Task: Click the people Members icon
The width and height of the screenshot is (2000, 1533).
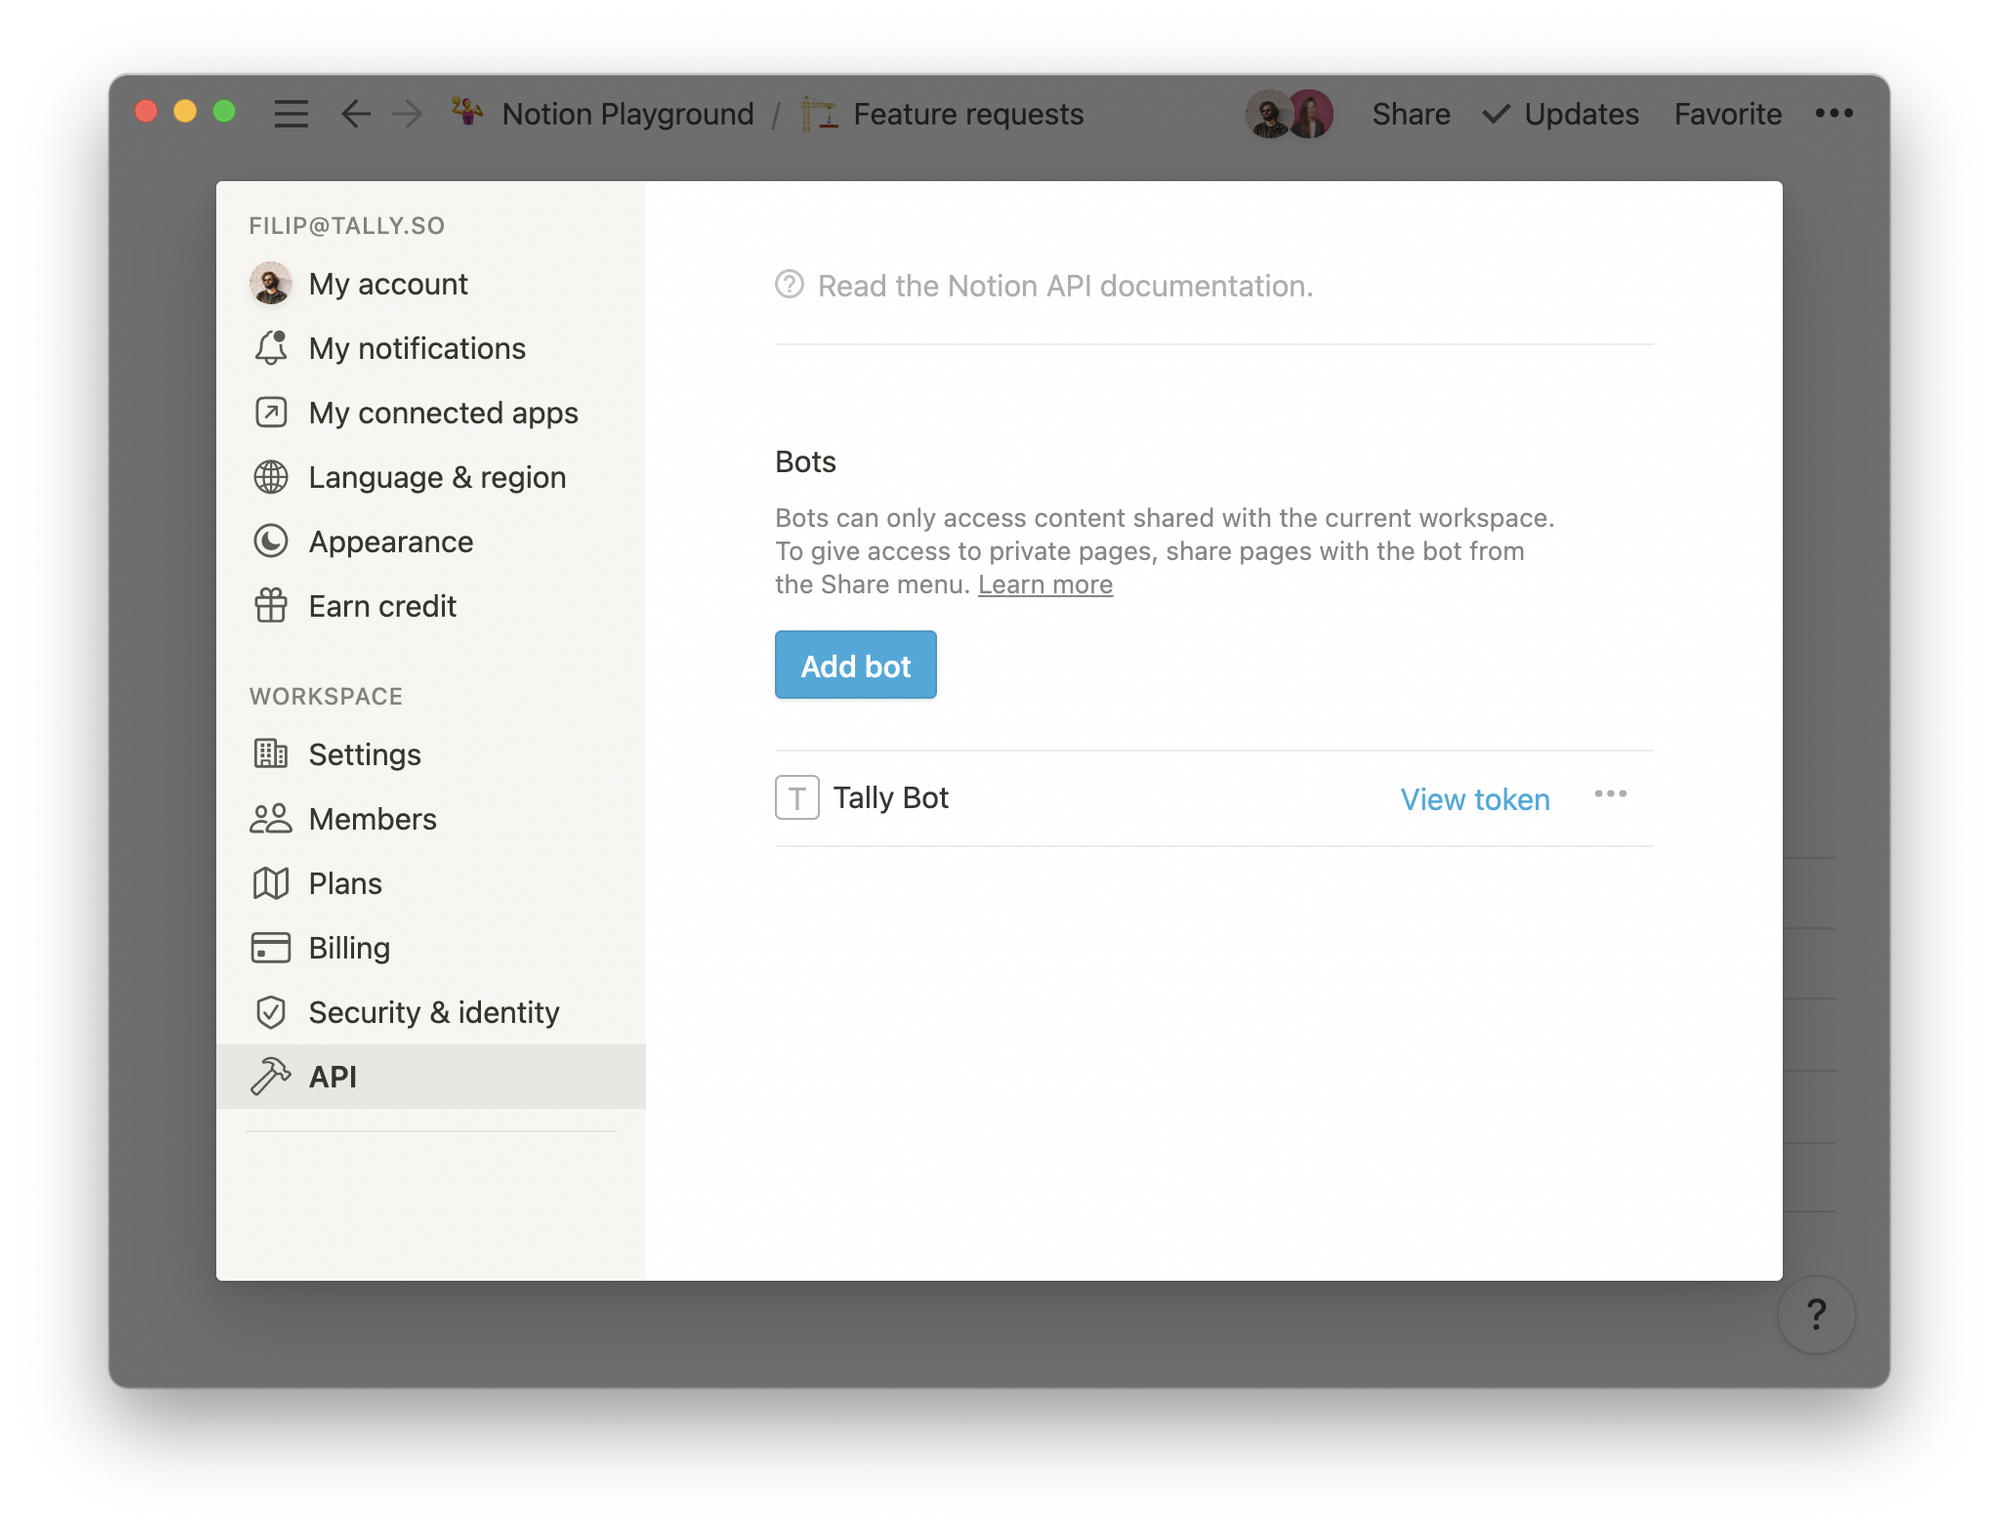Action: 271,819
